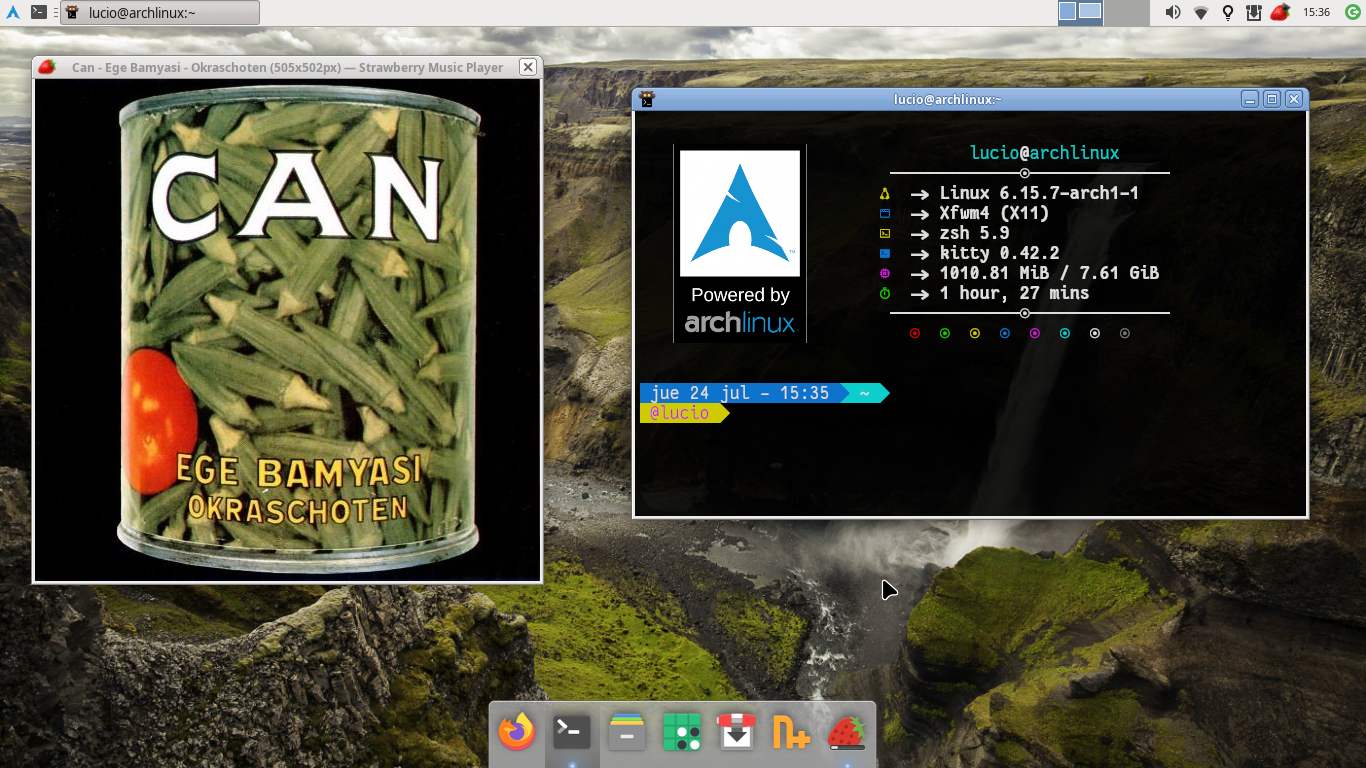Click the cyan ~ directory prompt segment
1366x768 pixels.
click(865, 393)
